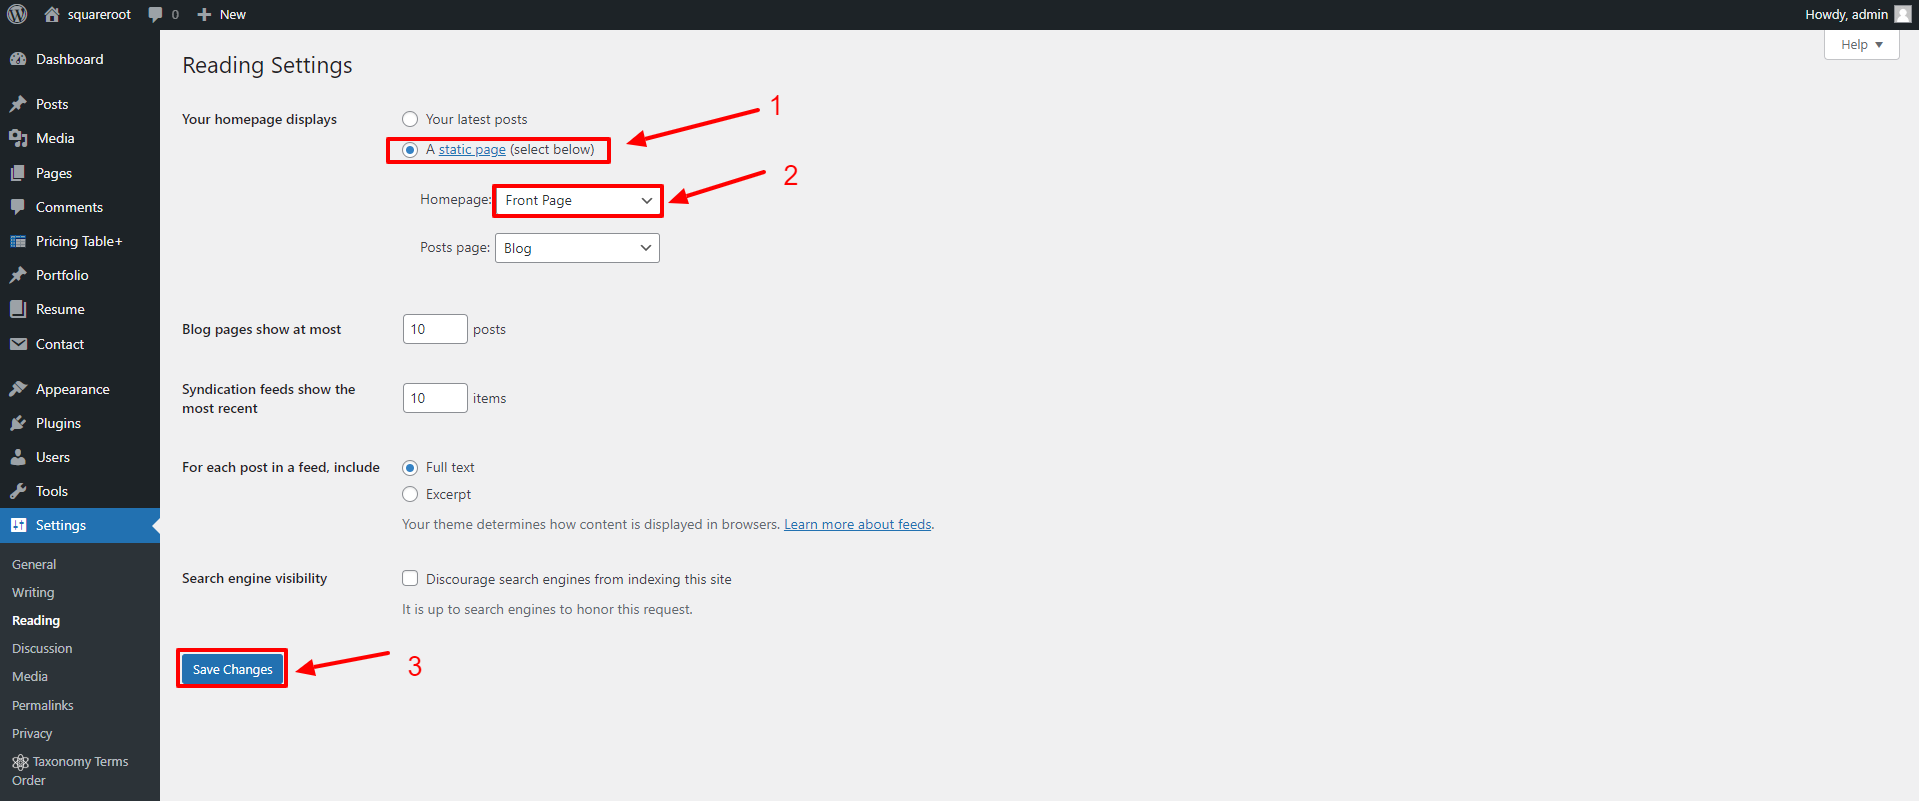Click the Media sidebar icon
The image size is (1919, 801).
pyautogui.click(x=18, y=138)
